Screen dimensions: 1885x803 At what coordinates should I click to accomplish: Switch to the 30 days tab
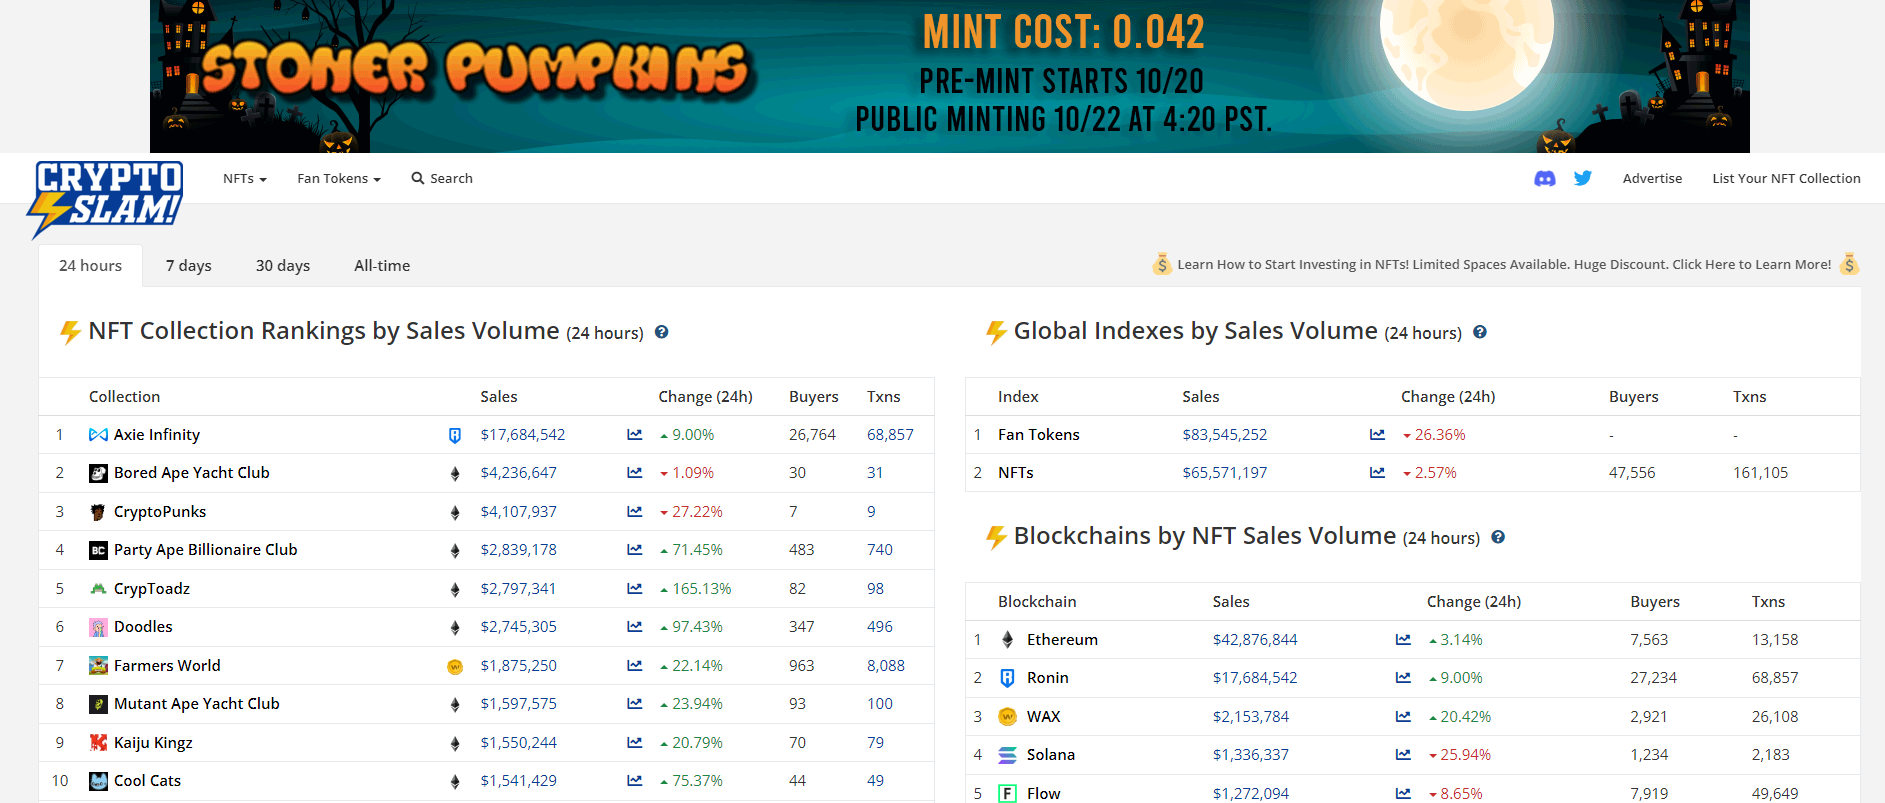(283, 266)
